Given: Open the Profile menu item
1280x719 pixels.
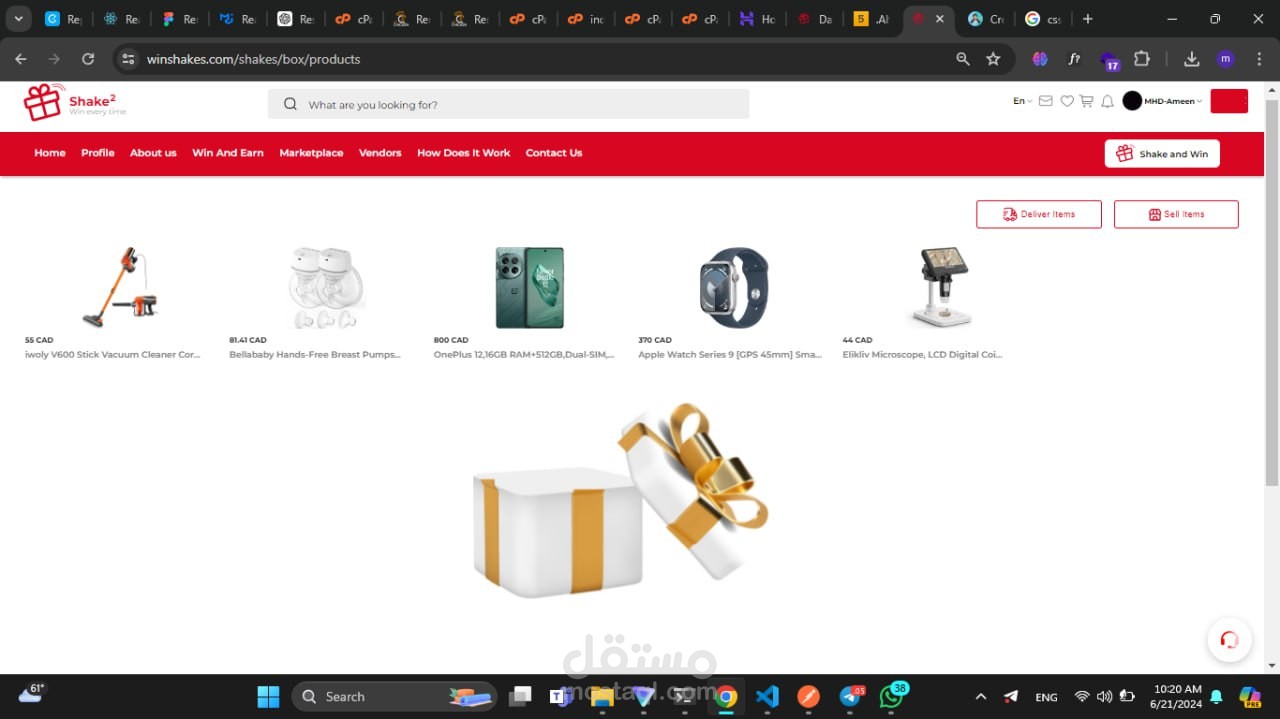Looking at the screenshot, I should [98, 153].
